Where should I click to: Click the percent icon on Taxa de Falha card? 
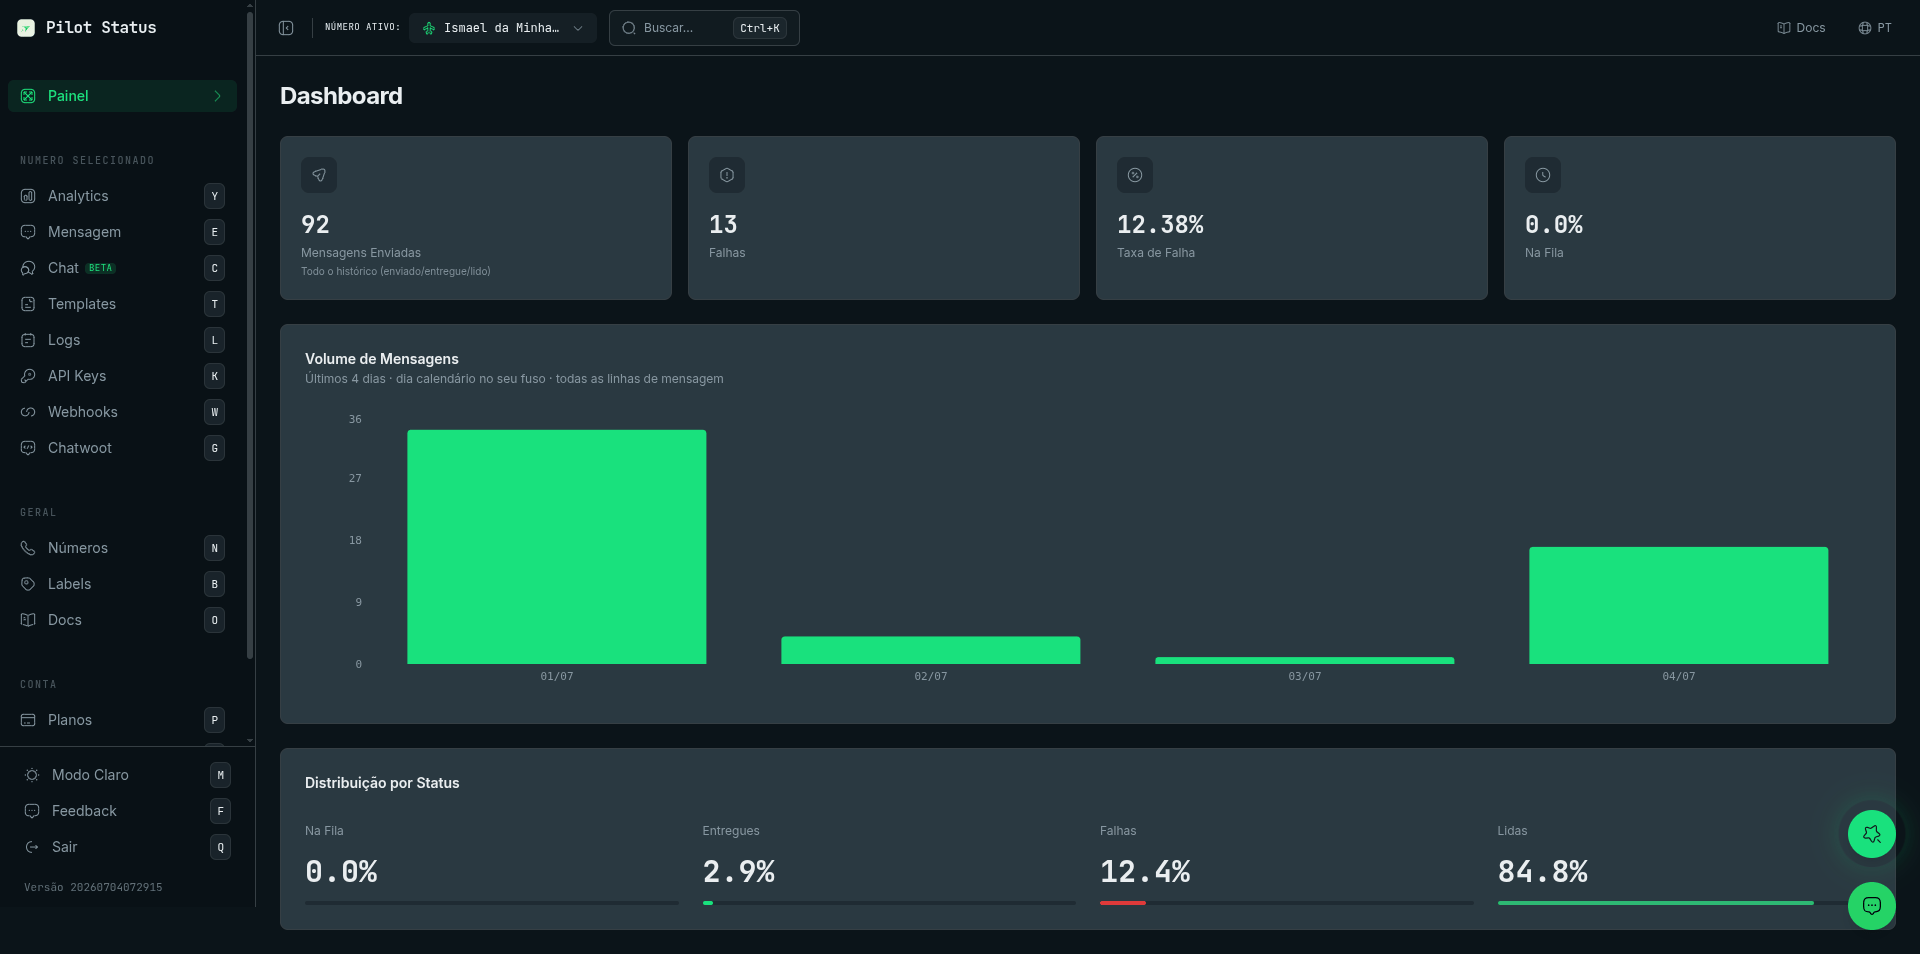1135,175
